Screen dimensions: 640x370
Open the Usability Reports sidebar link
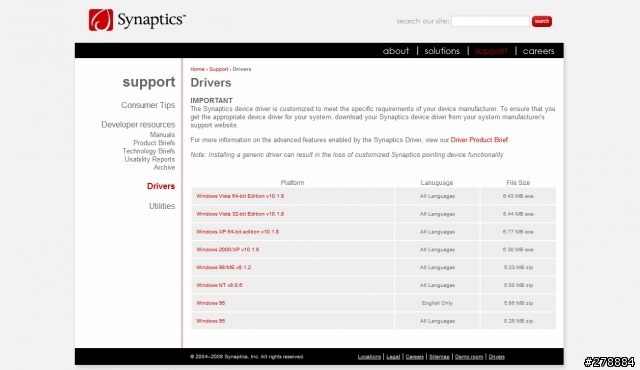(x=149, y=159)
